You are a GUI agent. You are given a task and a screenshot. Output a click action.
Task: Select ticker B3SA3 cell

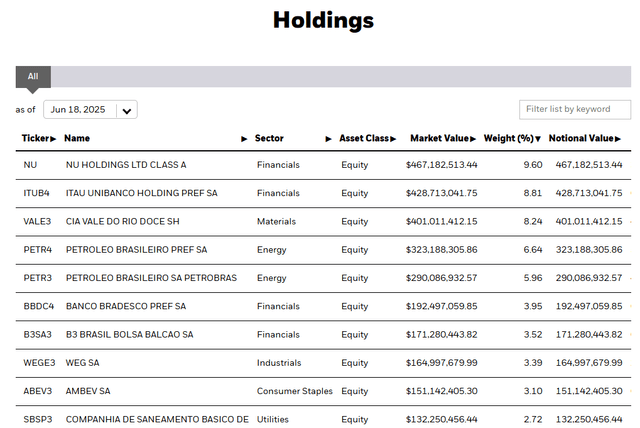coord(38,335)
